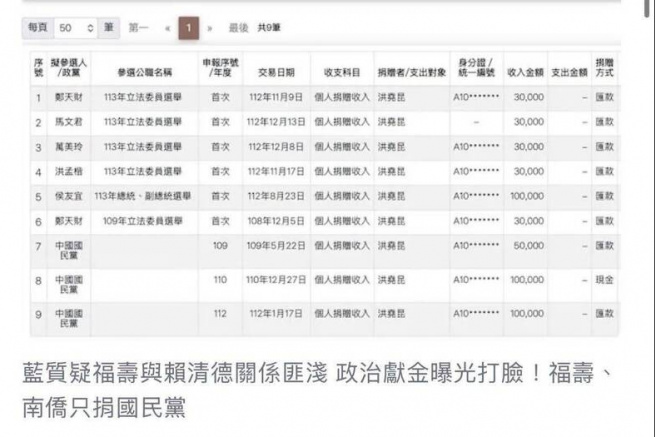The height and width of the screenshot is (437, 655).
Task: Select candidate 鄭天財 in row 1
Action: pyautogui.click(x=69, y=97)
